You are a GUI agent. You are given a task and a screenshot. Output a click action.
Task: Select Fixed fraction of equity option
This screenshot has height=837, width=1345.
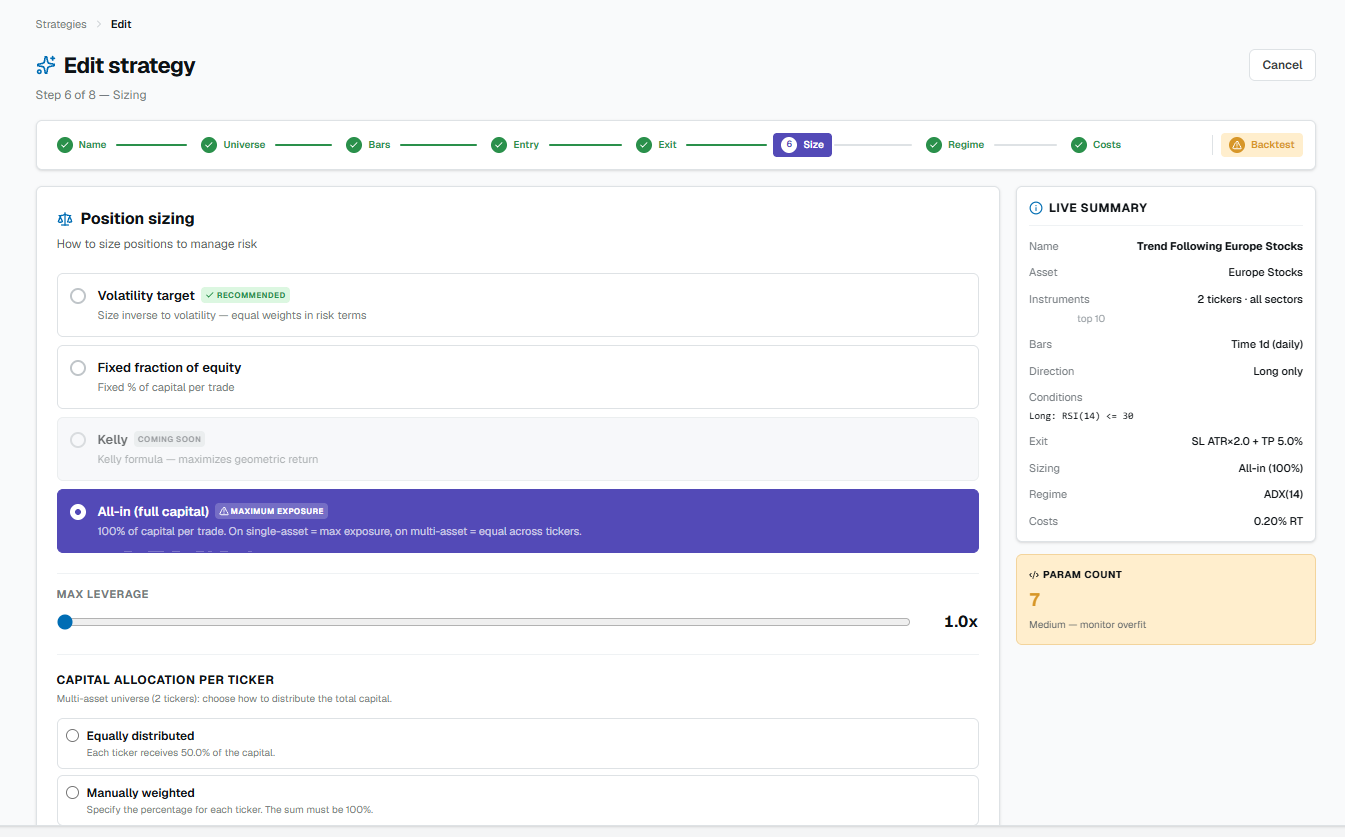78,368
